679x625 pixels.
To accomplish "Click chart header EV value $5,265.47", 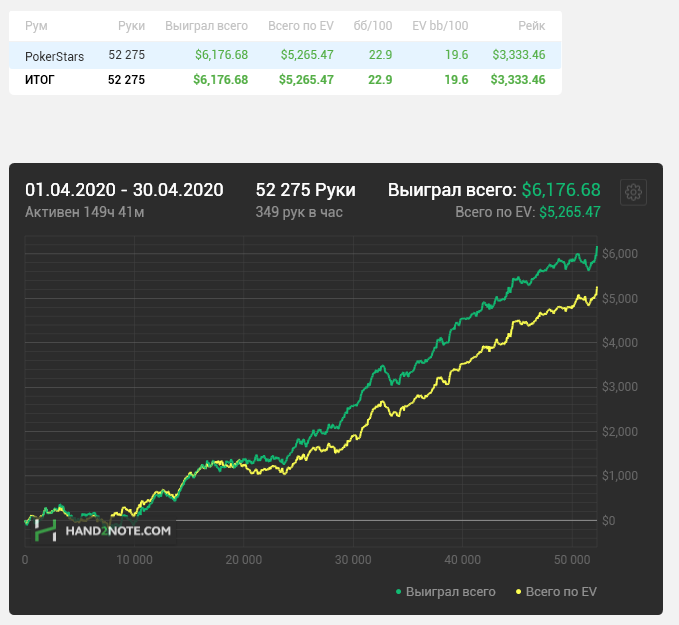I will click(569, 212).
